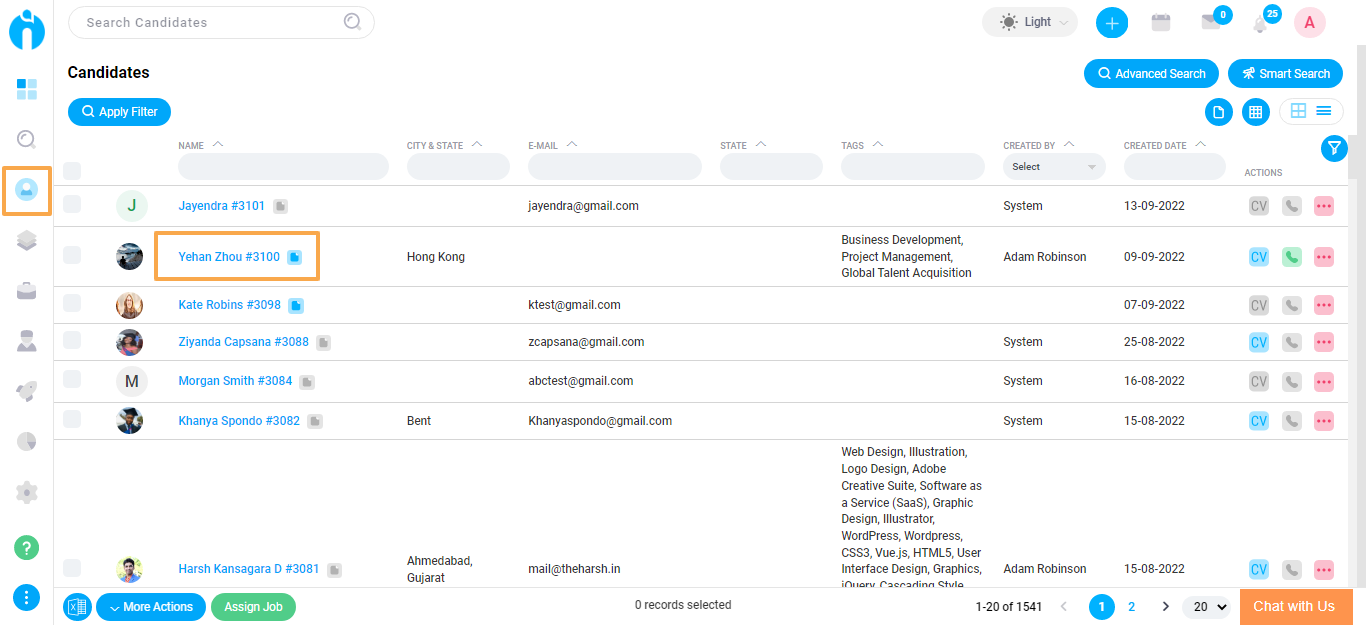Click the Smart Search button
Image resolution: width=1366 pixels, height=625 pixels.
[x=1285, y=73]
